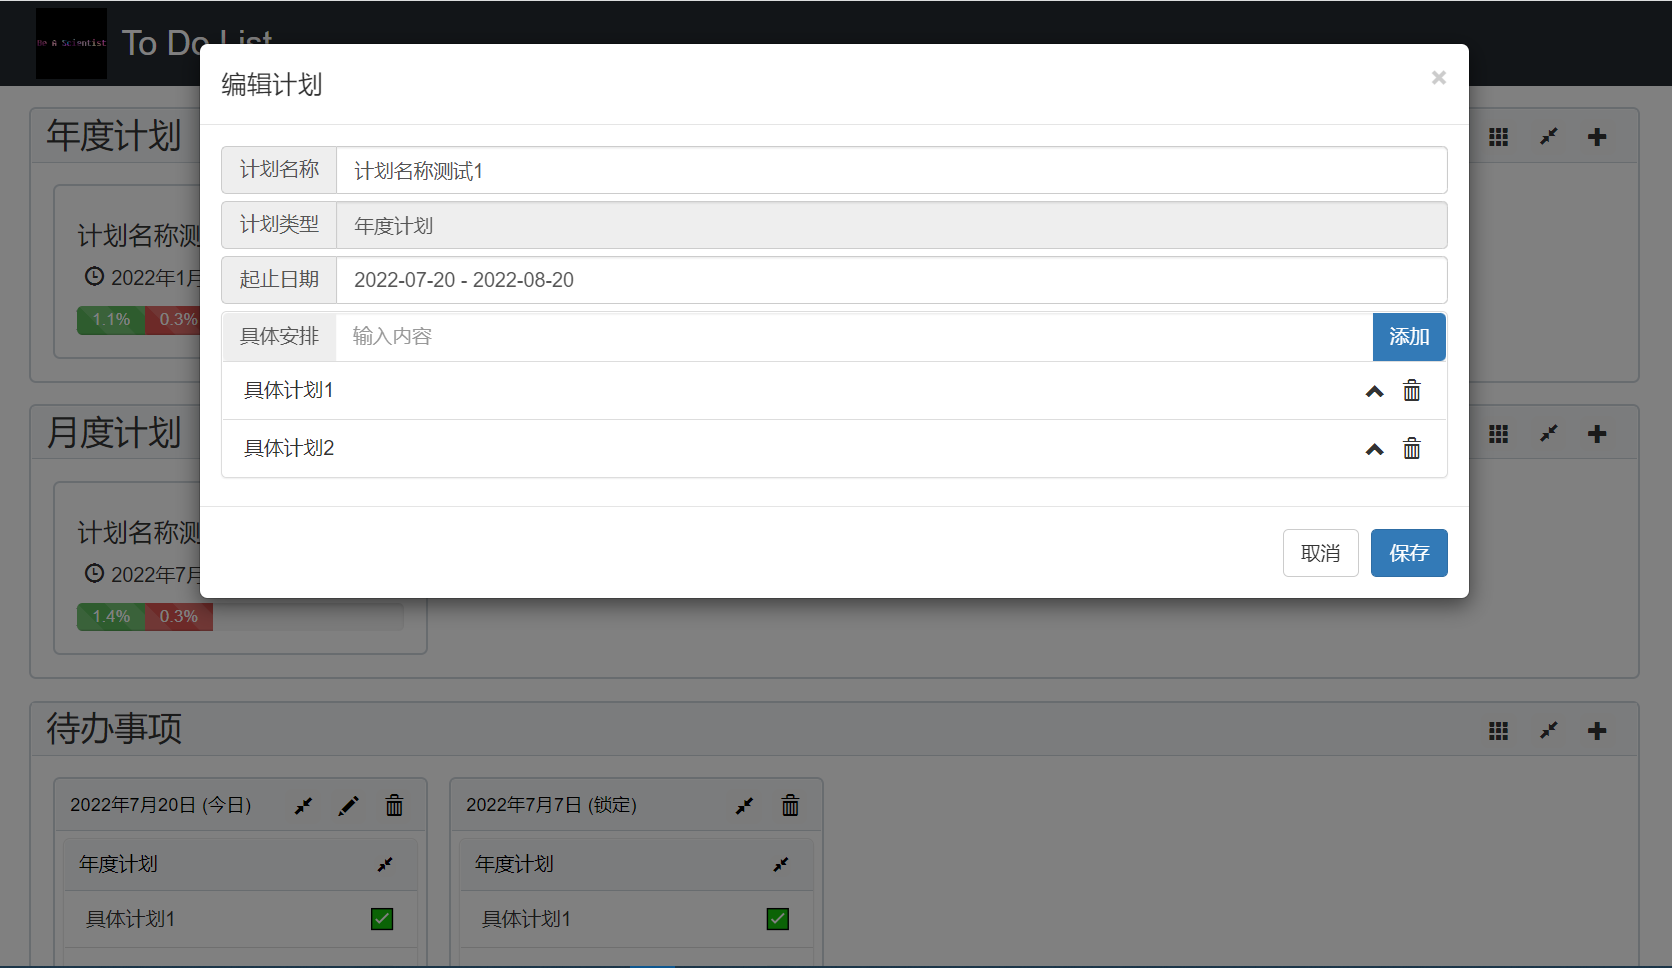Delete the 具体计划1 item in dialog

1411,391
